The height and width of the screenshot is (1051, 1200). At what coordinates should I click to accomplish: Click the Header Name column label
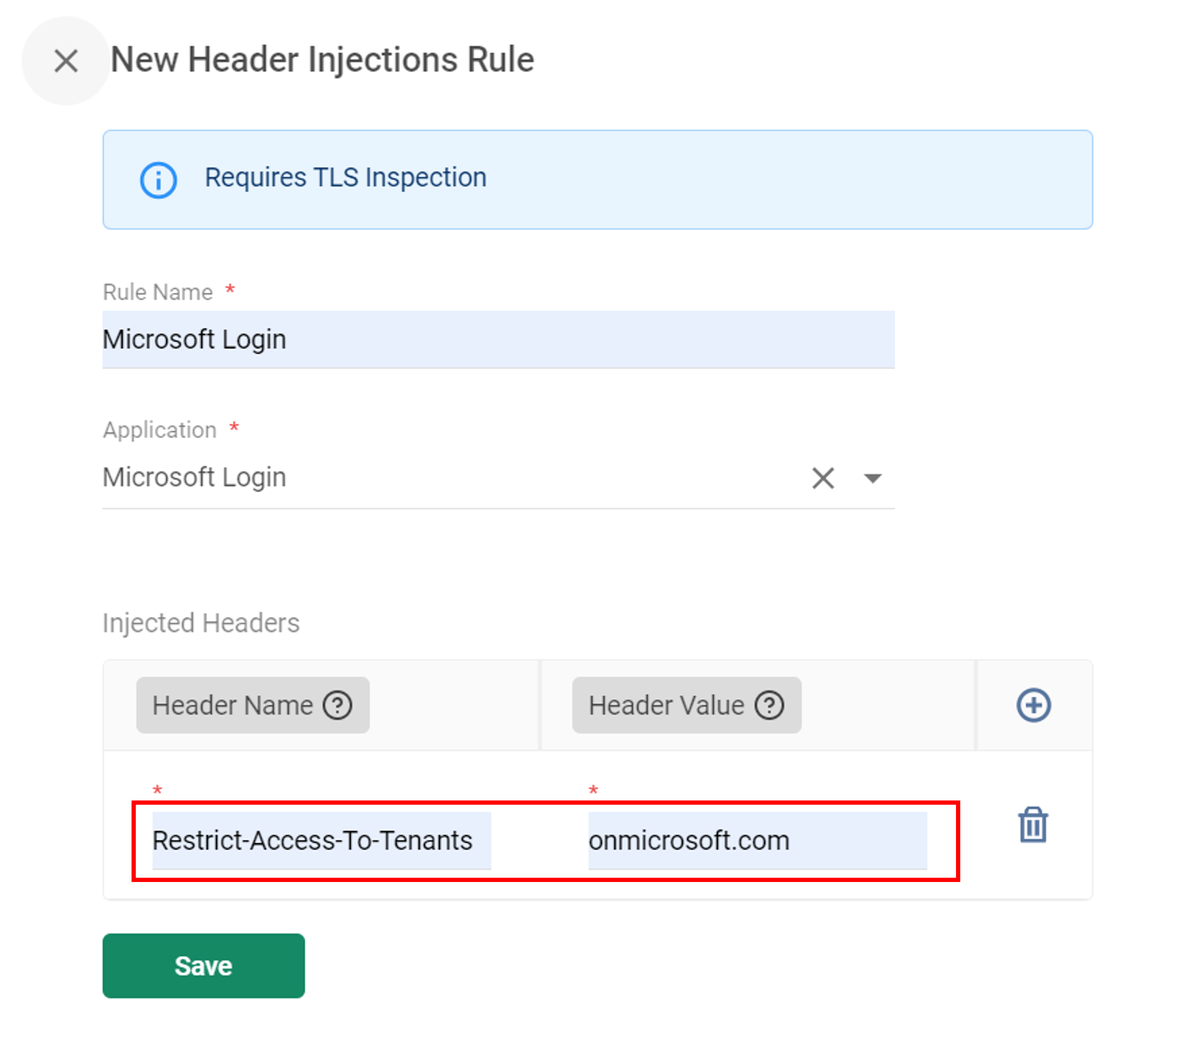[x=233, y=705]
